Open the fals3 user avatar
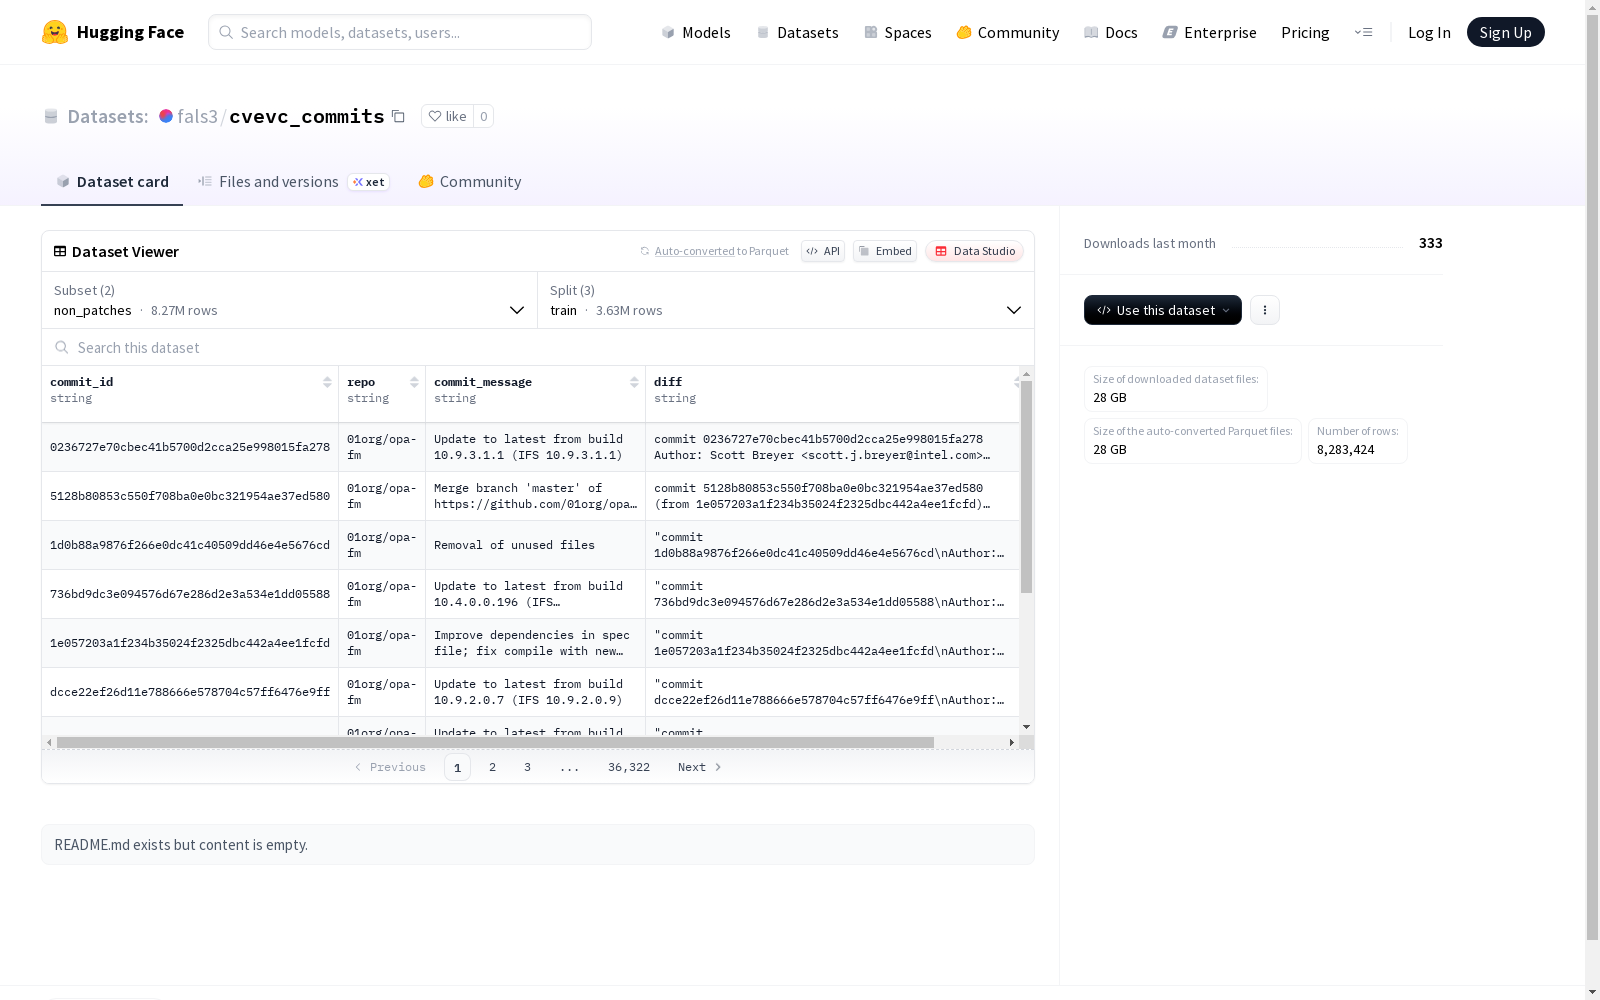1600x1000 pixels. (x=166, y=116)
